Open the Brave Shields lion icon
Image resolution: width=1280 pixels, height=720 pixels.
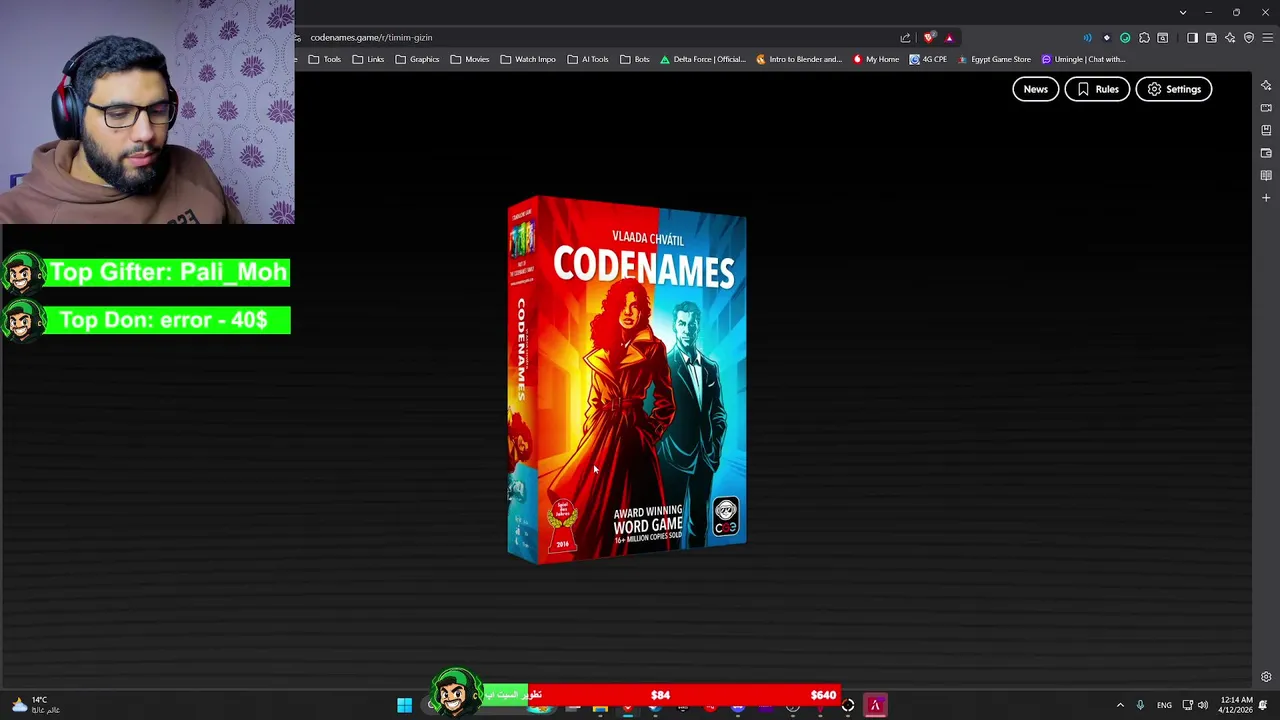coord(929,38)
